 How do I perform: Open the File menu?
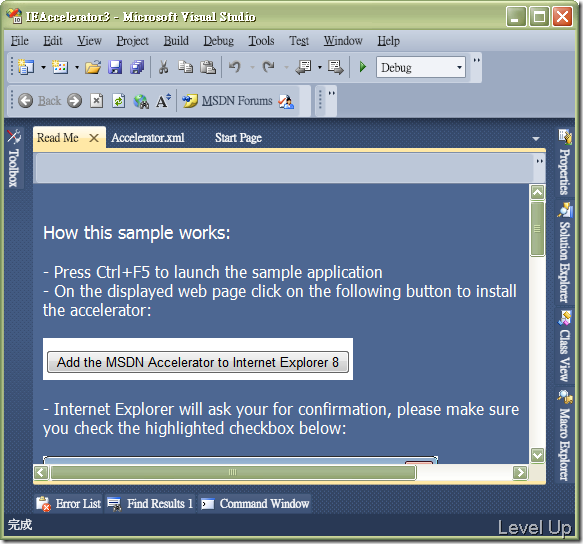tap(20, 41)
